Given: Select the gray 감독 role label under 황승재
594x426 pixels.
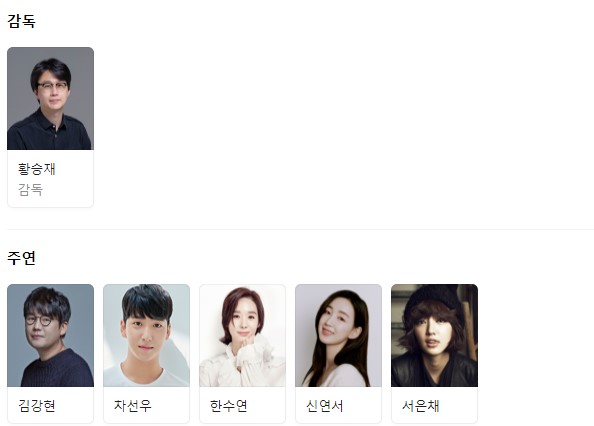Looking at the screenshot, I should coord(30,189).
